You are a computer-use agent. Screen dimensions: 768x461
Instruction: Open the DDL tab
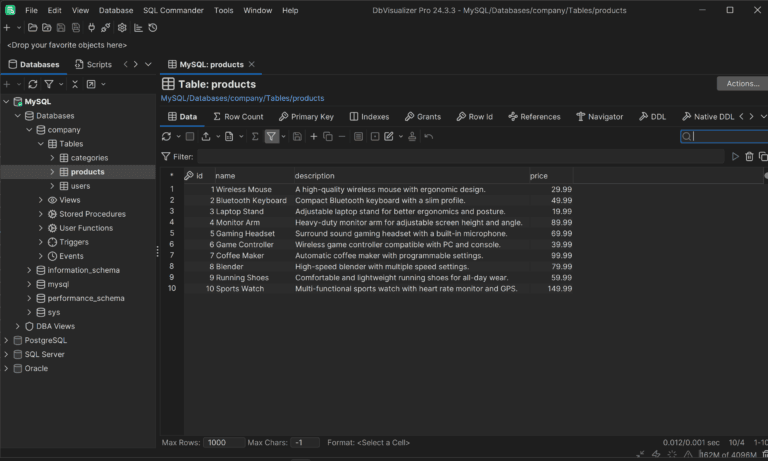pyautogui.click(x=652, y=117)
